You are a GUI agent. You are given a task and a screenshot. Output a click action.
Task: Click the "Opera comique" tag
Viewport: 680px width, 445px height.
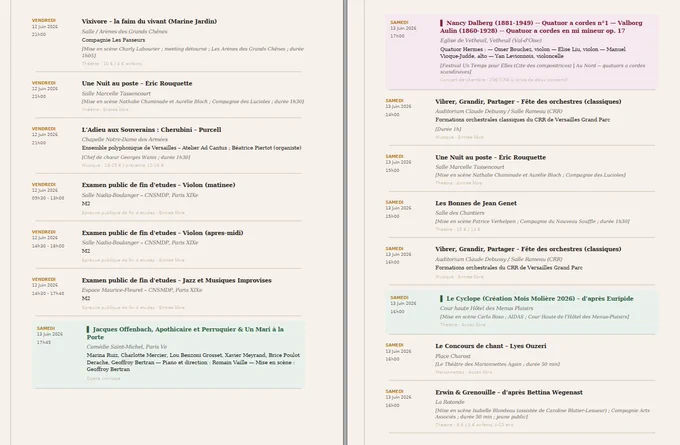(103, 378)
